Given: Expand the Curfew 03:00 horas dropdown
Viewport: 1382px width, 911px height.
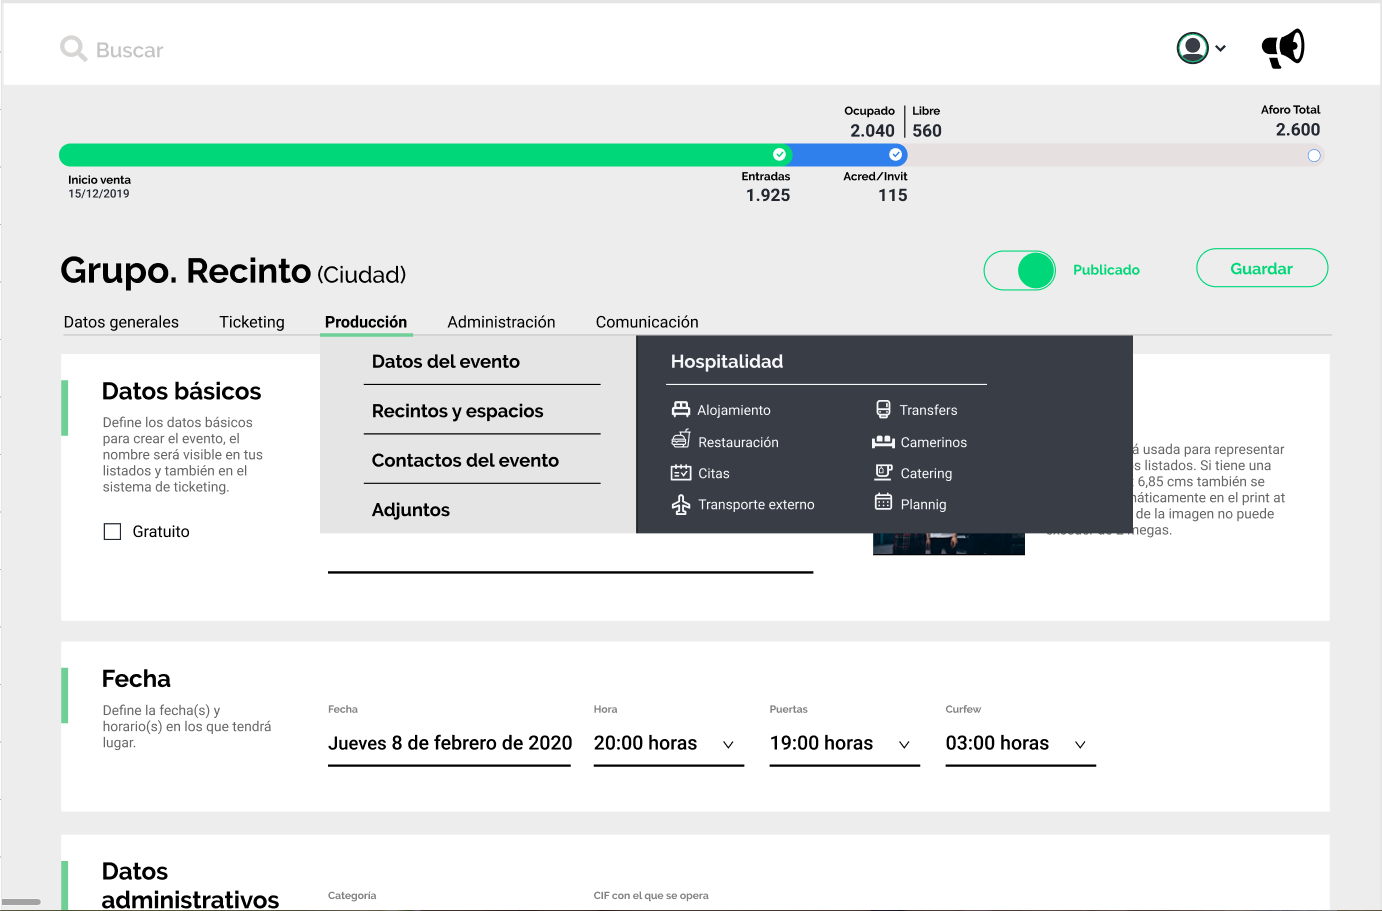Looking at the screenshot, I should click(1080, 745).
